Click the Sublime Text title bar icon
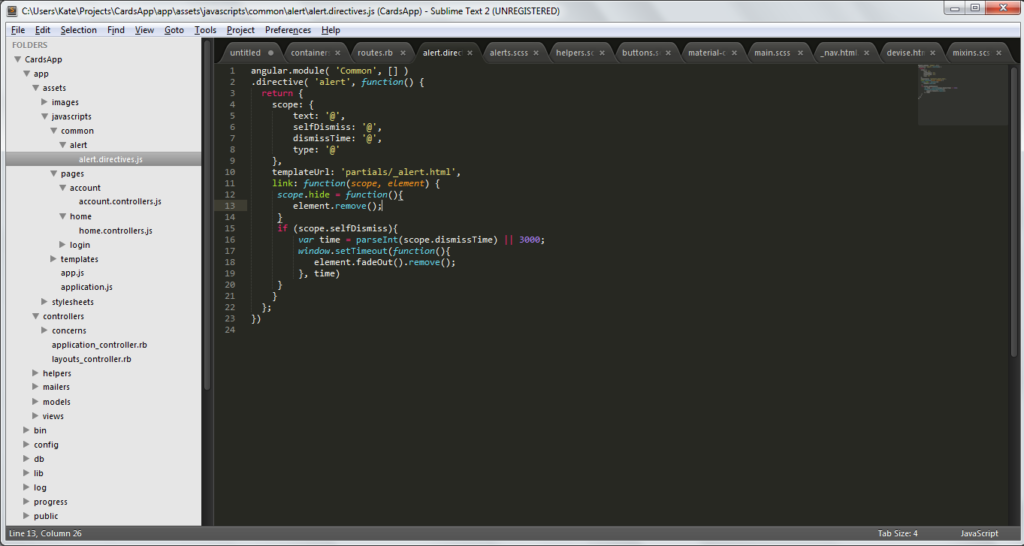The width and height of the screenshot is (1024, 546). (11, 10)
